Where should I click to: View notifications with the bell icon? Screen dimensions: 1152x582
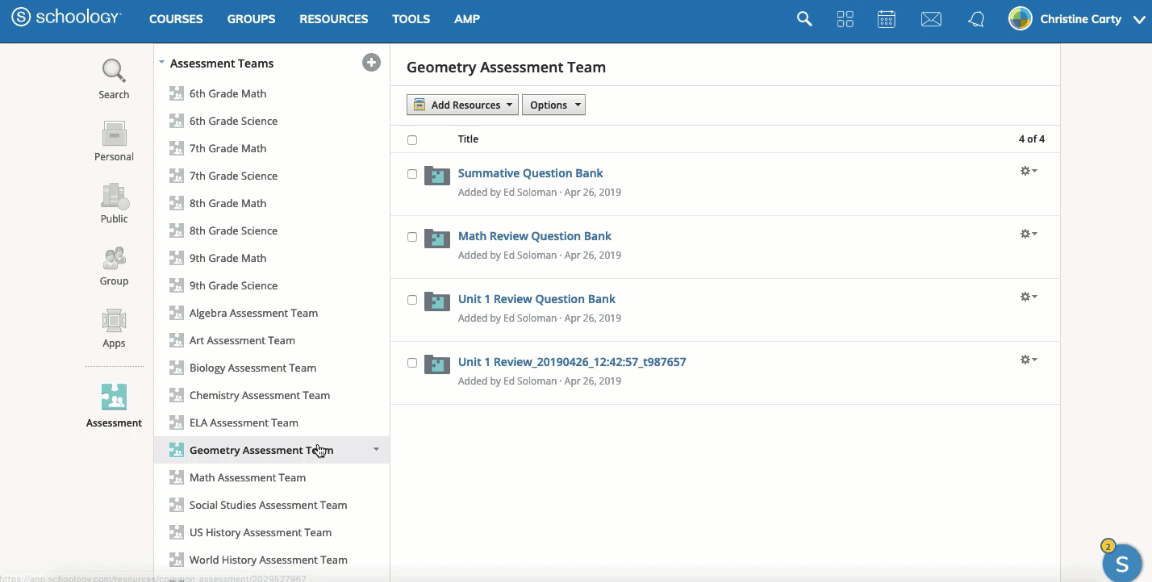point(976,18)
